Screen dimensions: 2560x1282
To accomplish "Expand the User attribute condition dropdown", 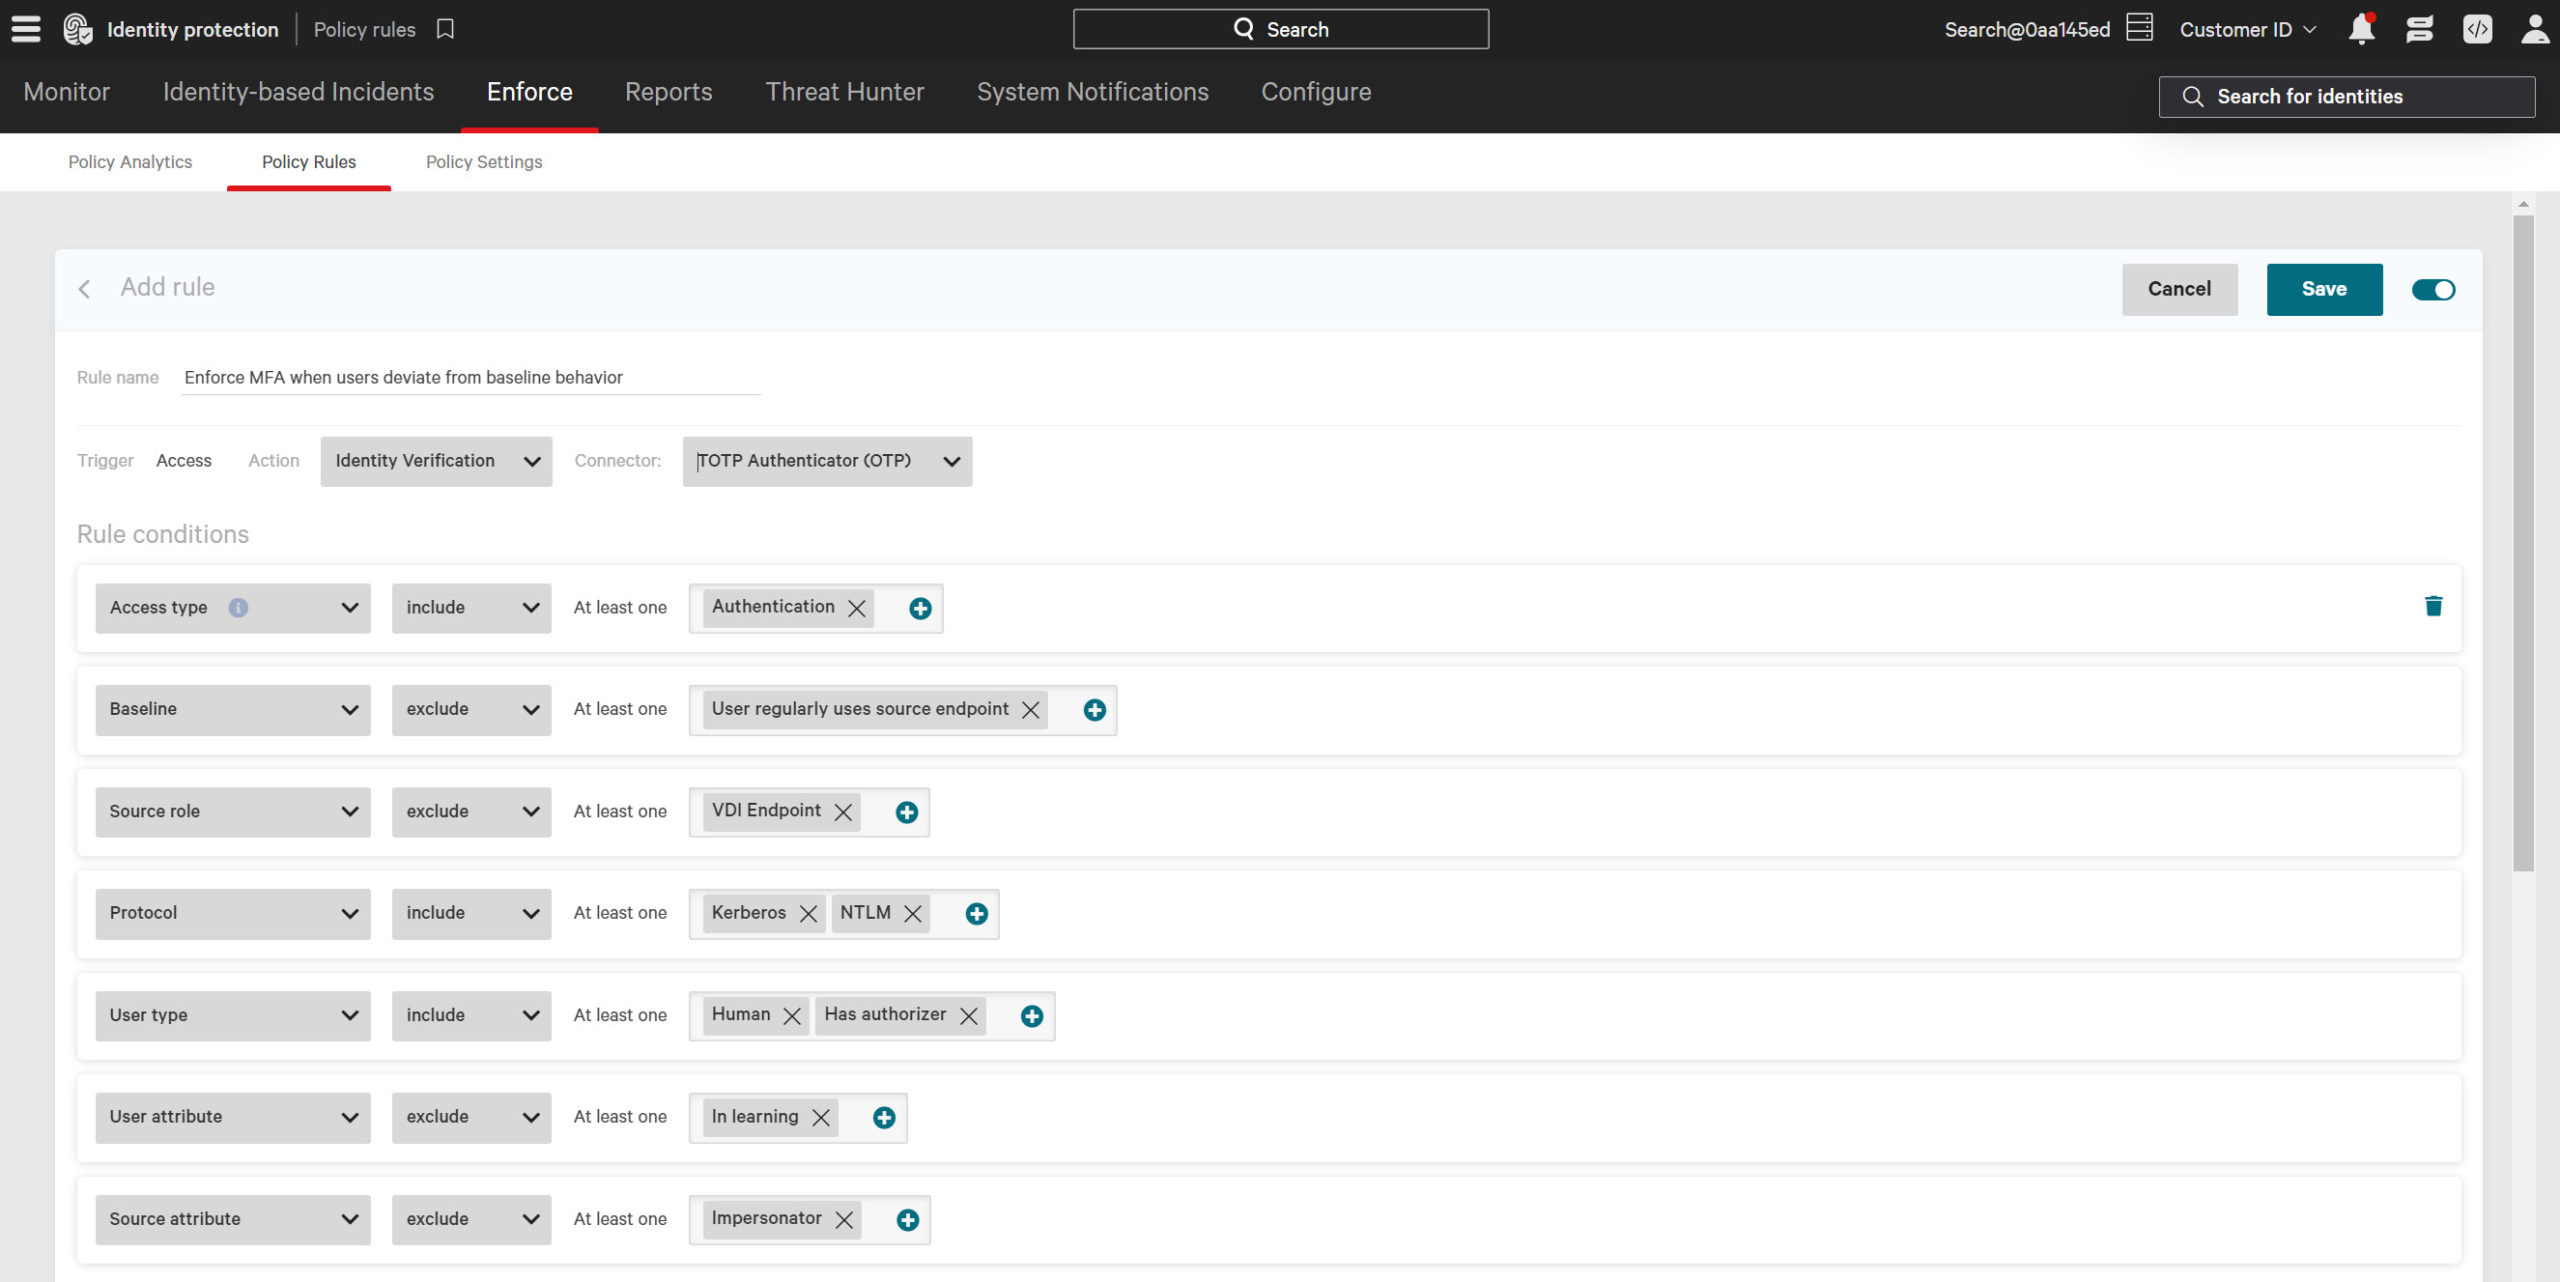I will pos(233,1118).
